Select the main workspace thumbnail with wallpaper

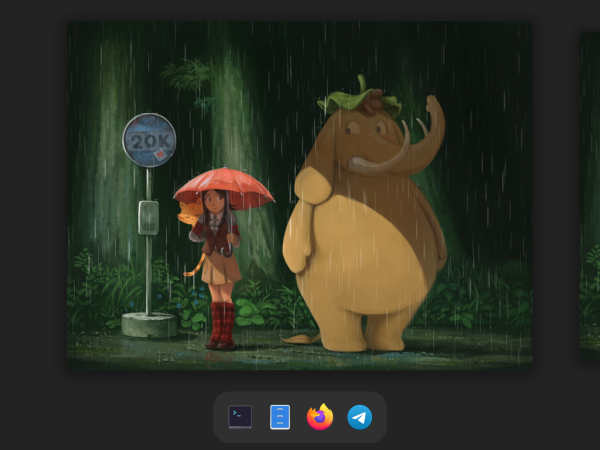(300, 196)
